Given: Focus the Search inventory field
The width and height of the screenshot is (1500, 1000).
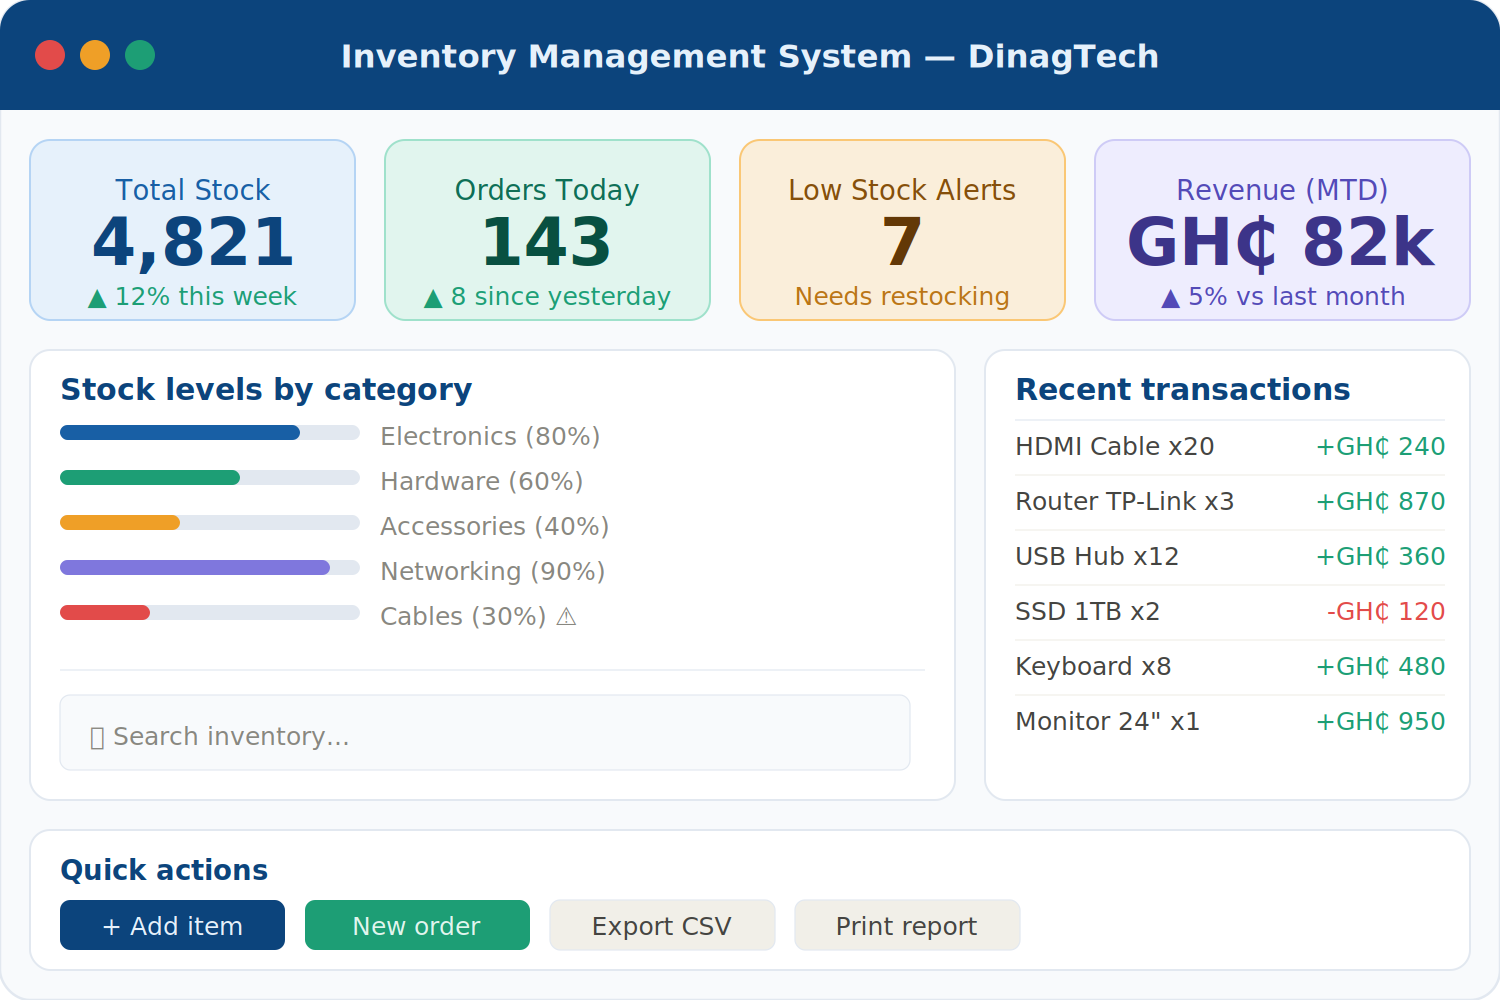Looking at the screenshot, I should [485, 732].
